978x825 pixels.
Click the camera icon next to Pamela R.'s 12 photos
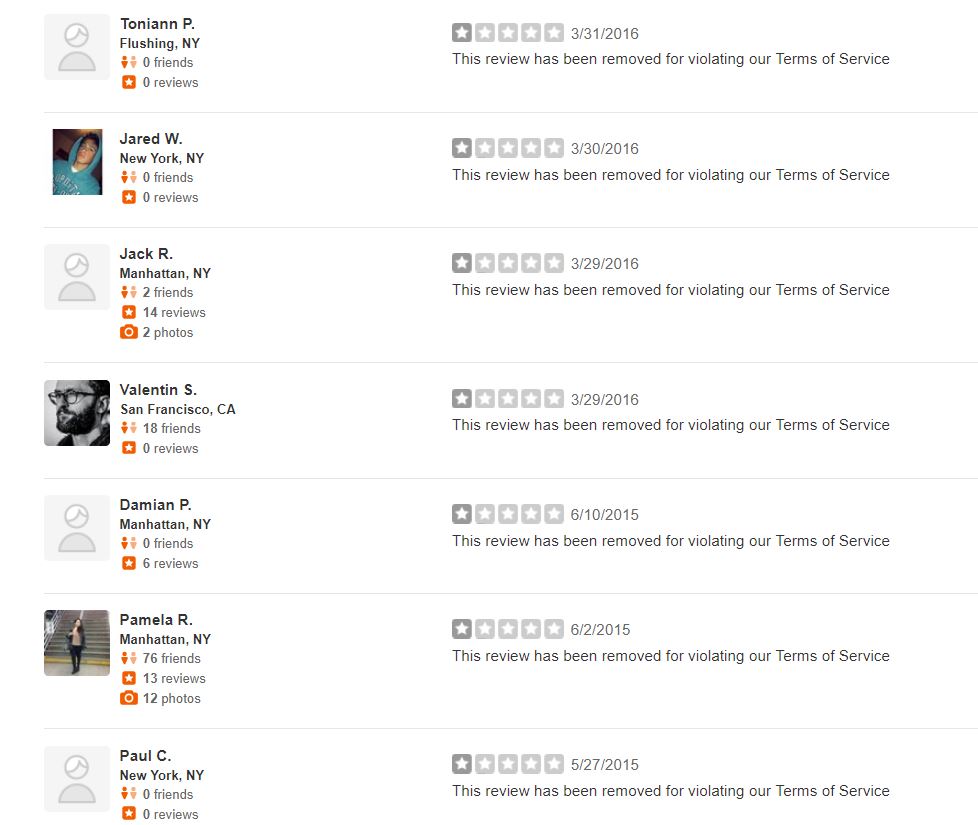[x=128, y=698]
